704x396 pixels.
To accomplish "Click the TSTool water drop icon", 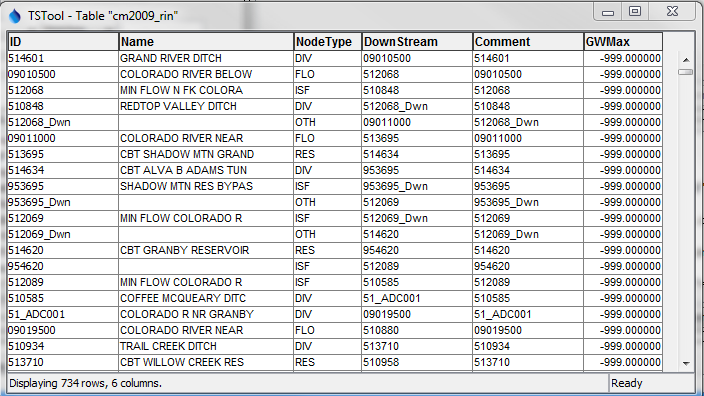I will pos(15,16).
